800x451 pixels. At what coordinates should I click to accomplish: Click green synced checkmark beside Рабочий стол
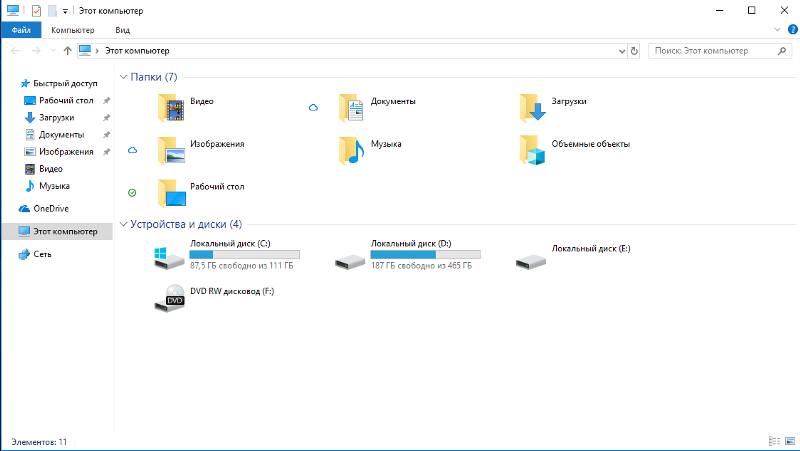[x=132, y=193]
